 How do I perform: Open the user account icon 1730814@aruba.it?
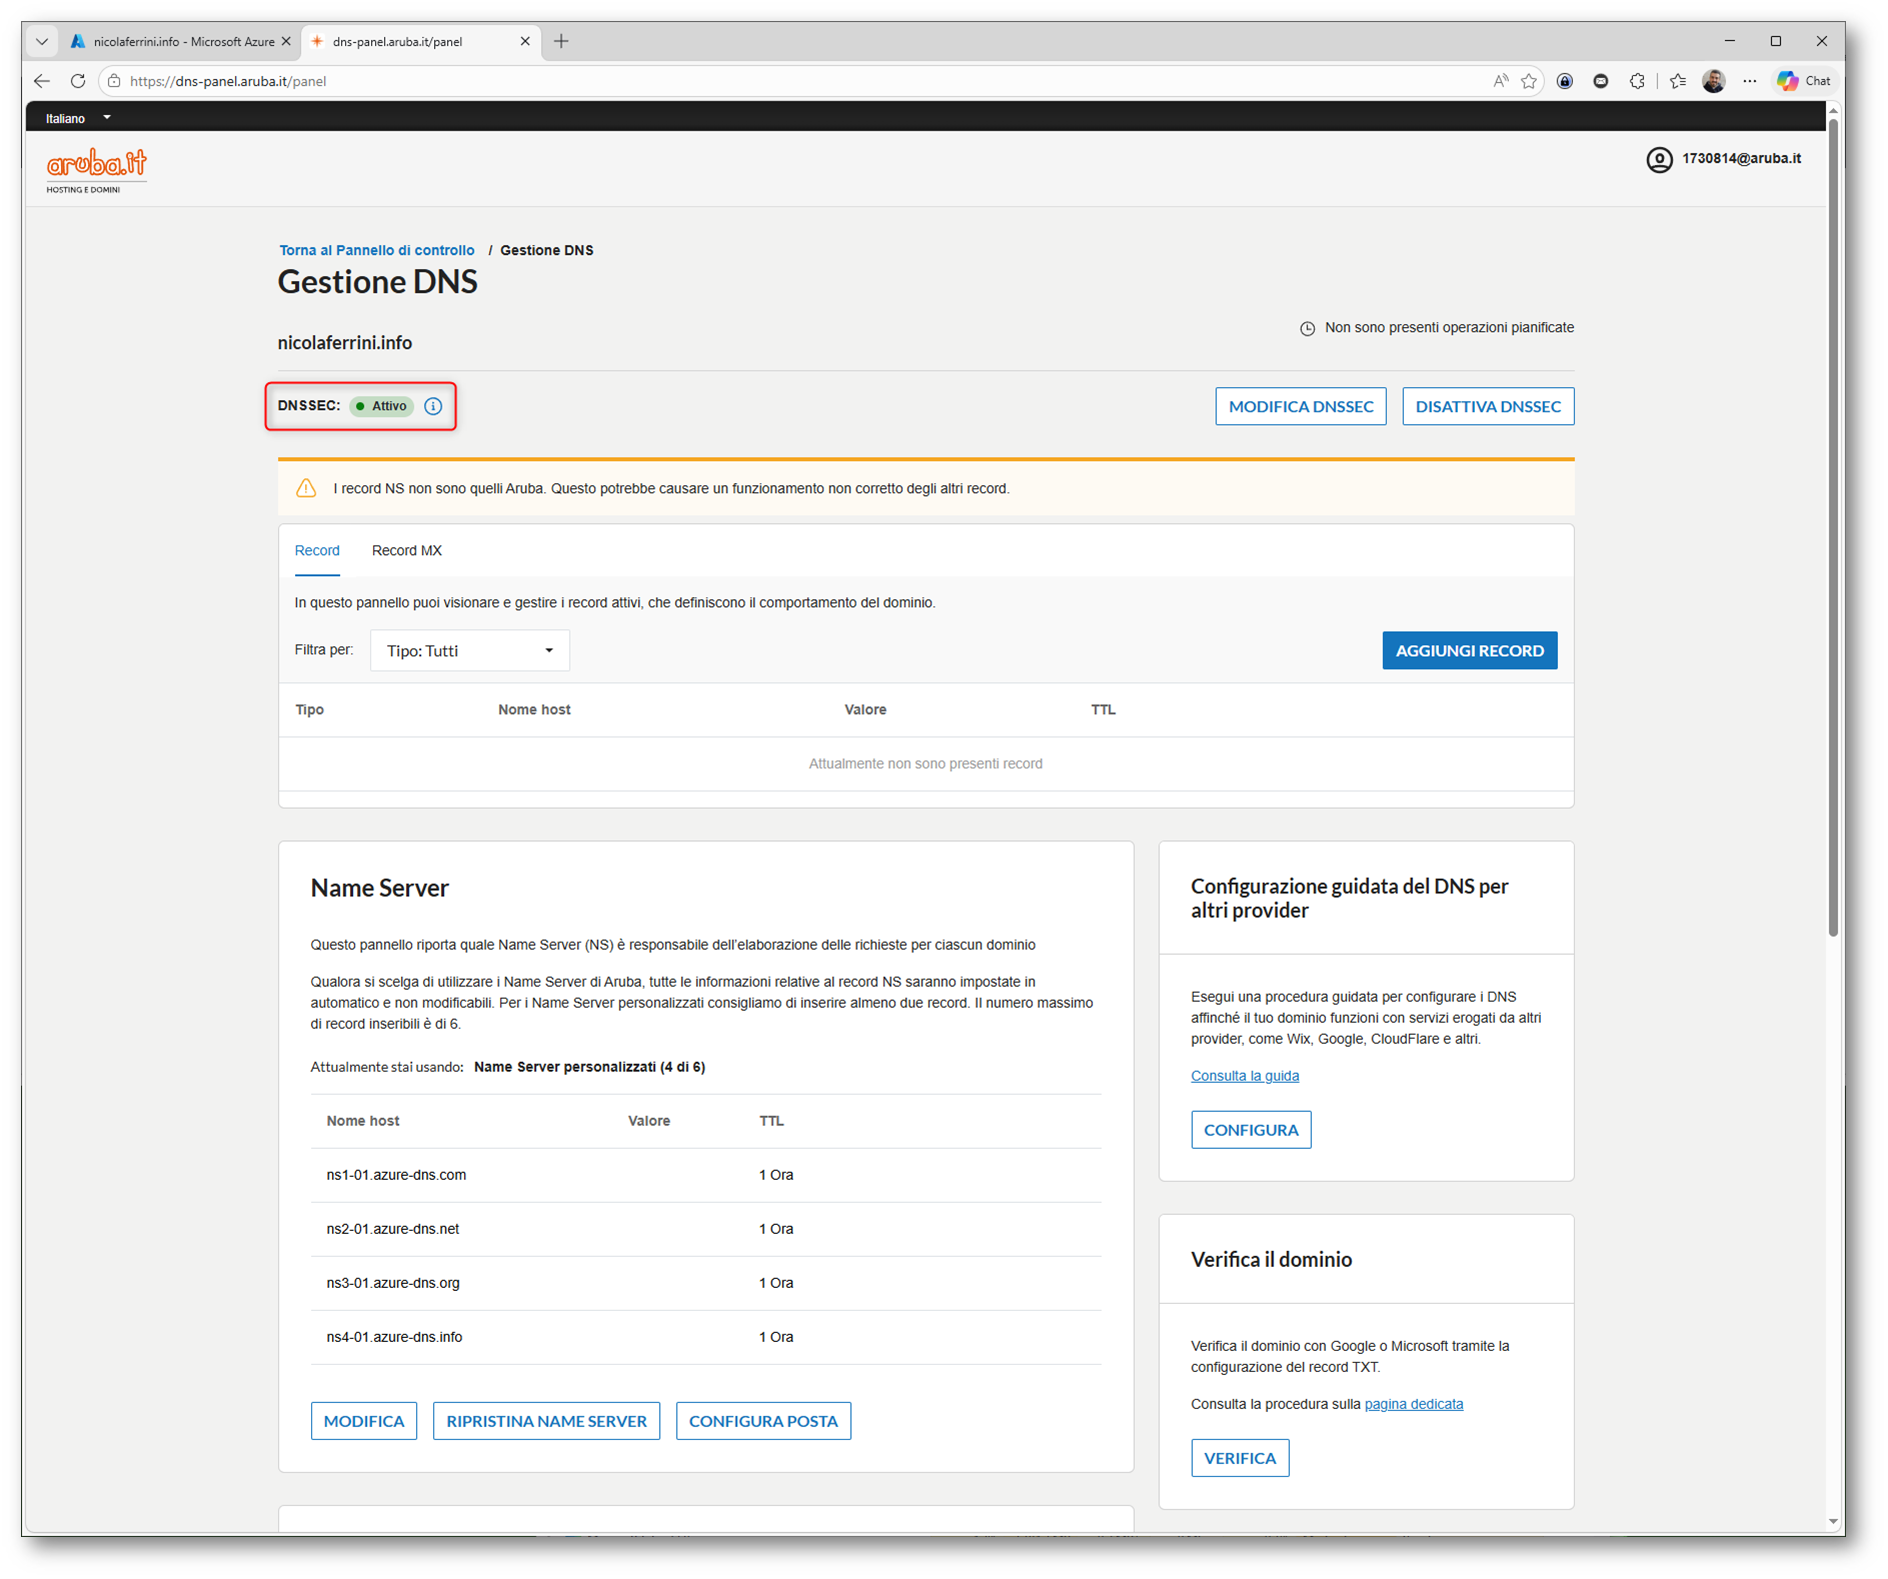1659,159
